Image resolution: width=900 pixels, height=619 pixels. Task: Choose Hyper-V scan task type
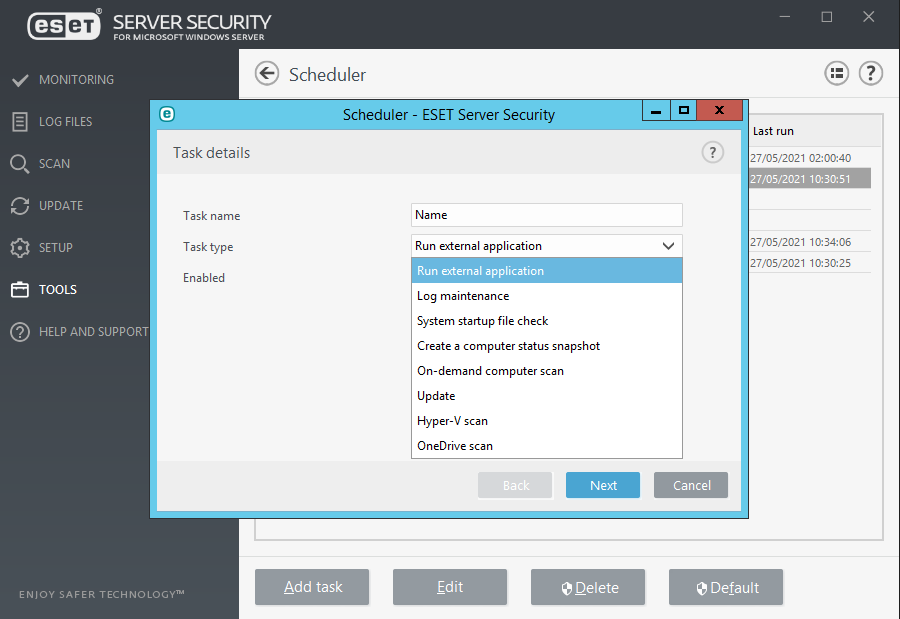(x=546, y=421)
